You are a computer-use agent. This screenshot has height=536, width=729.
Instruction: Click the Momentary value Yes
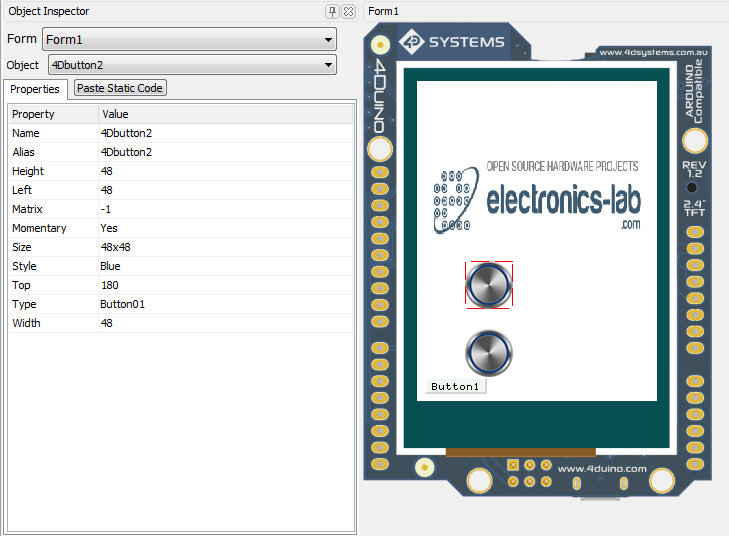[109, 228]
